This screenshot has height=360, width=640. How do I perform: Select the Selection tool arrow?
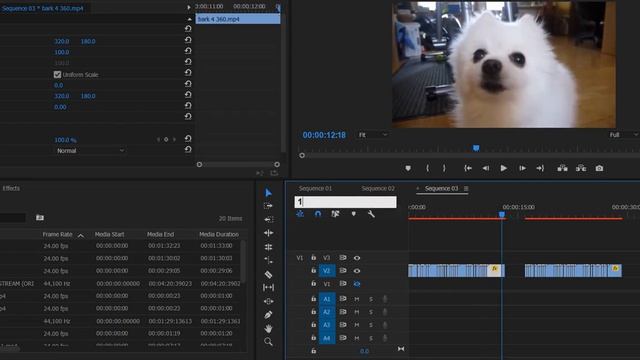(268, 193)
